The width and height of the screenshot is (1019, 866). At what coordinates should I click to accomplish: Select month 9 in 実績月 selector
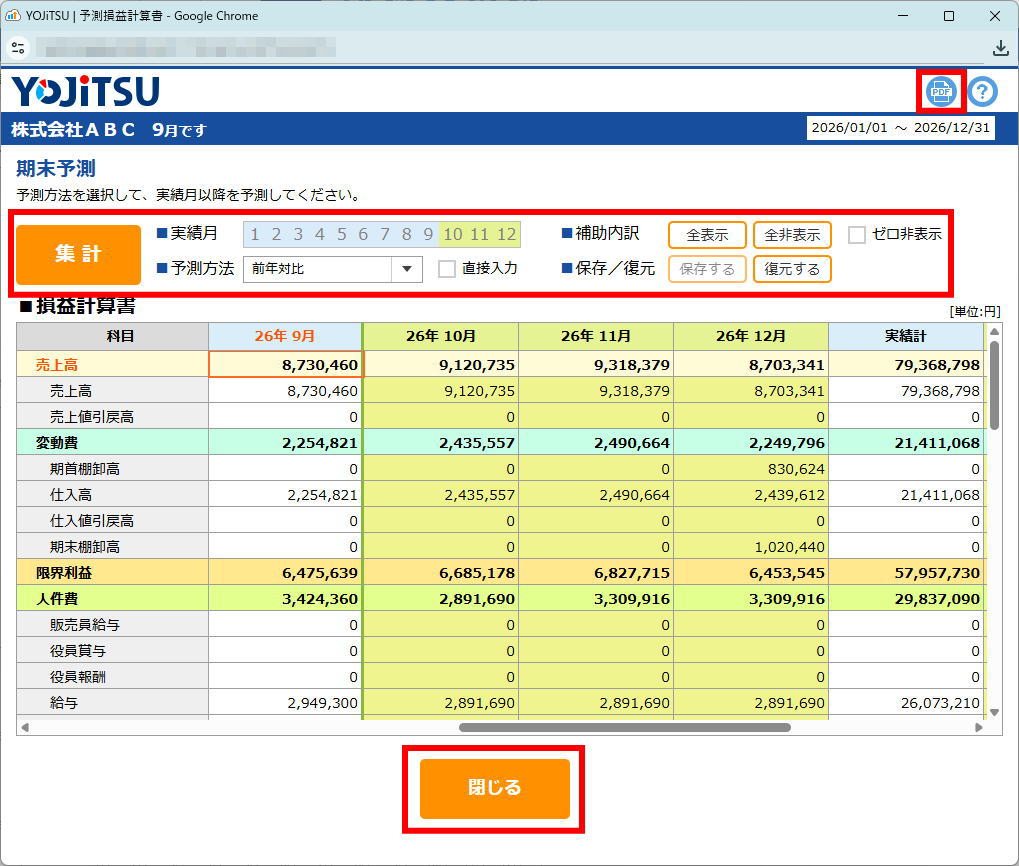point(428,235)
